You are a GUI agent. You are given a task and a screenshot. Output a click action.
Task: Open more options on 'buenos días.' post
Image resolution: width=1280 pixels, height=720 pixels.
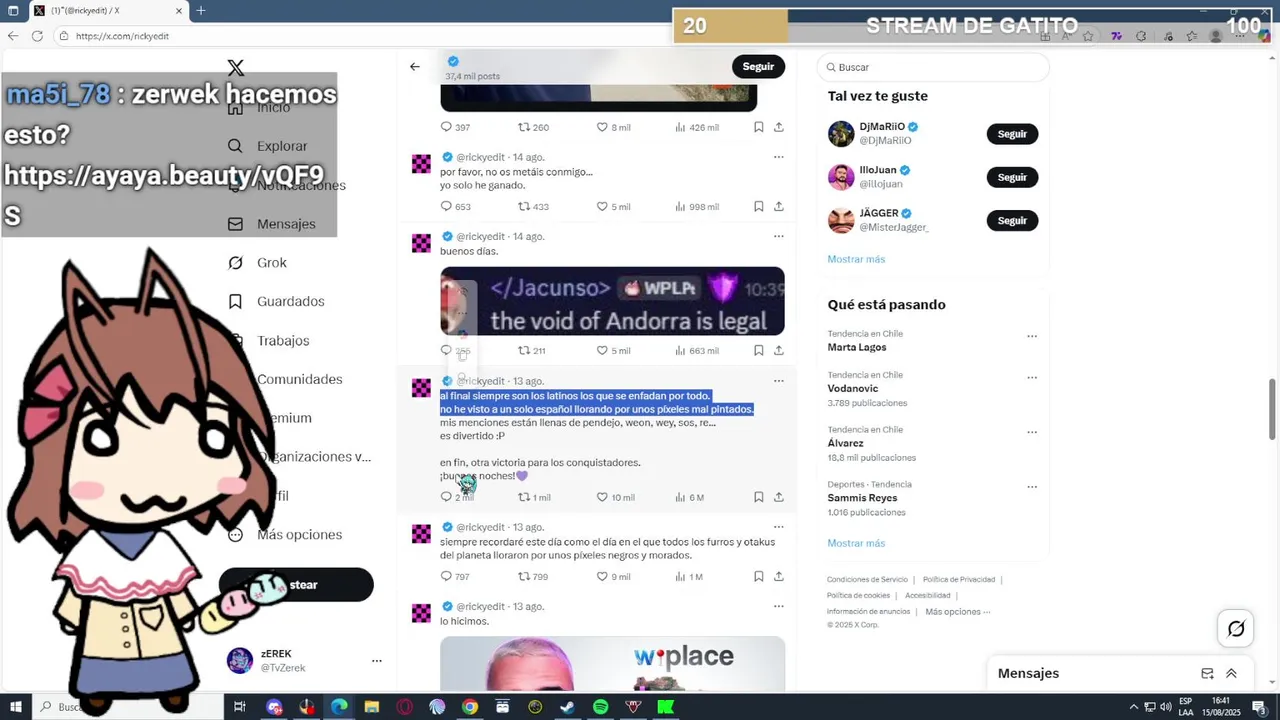(x=778, y=236)
